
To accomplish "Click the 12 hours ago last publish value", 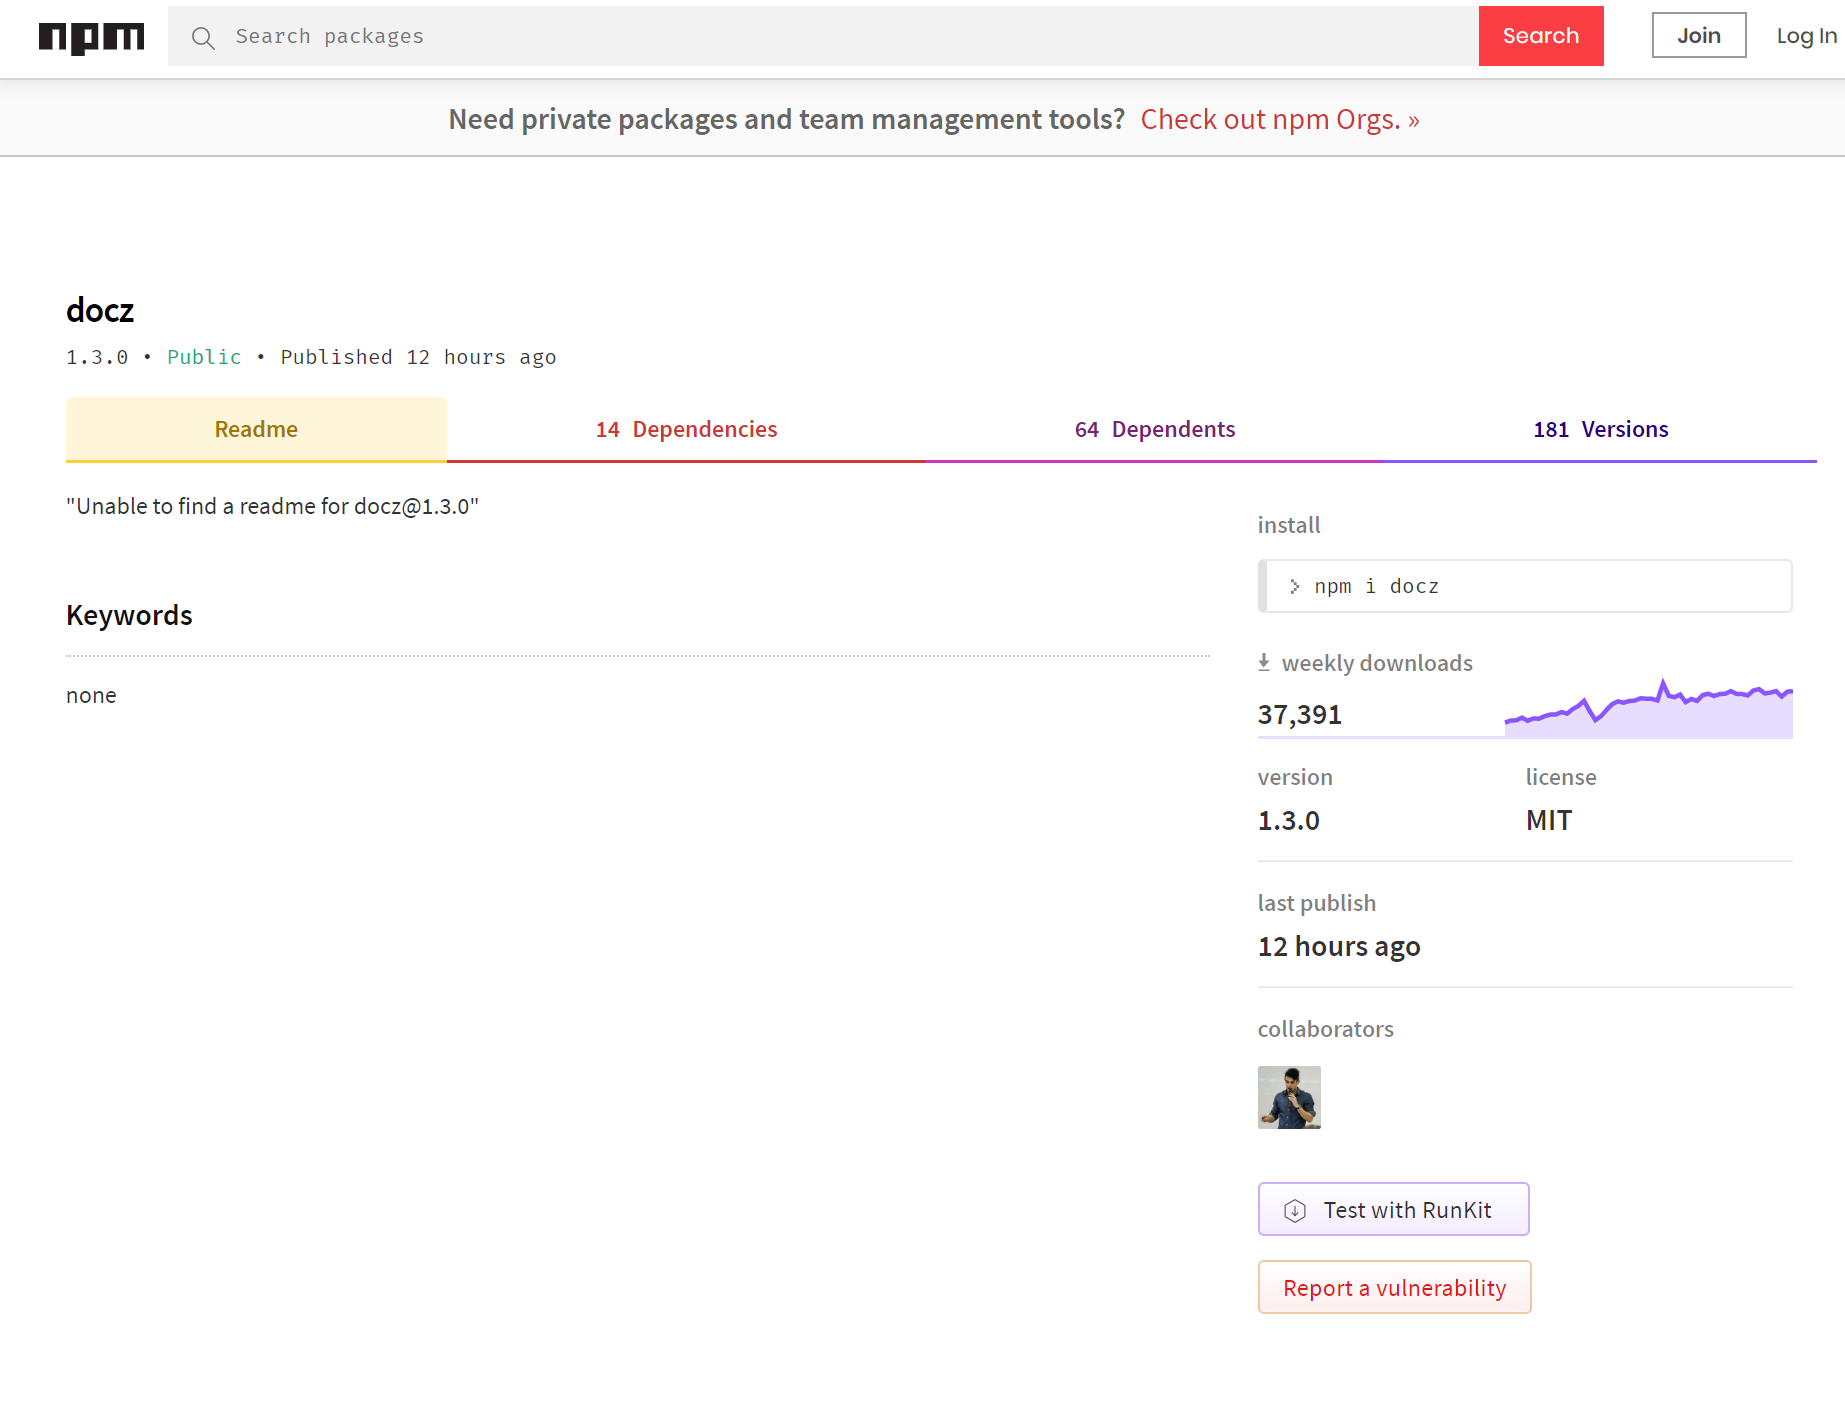I will click(1339, 946).
